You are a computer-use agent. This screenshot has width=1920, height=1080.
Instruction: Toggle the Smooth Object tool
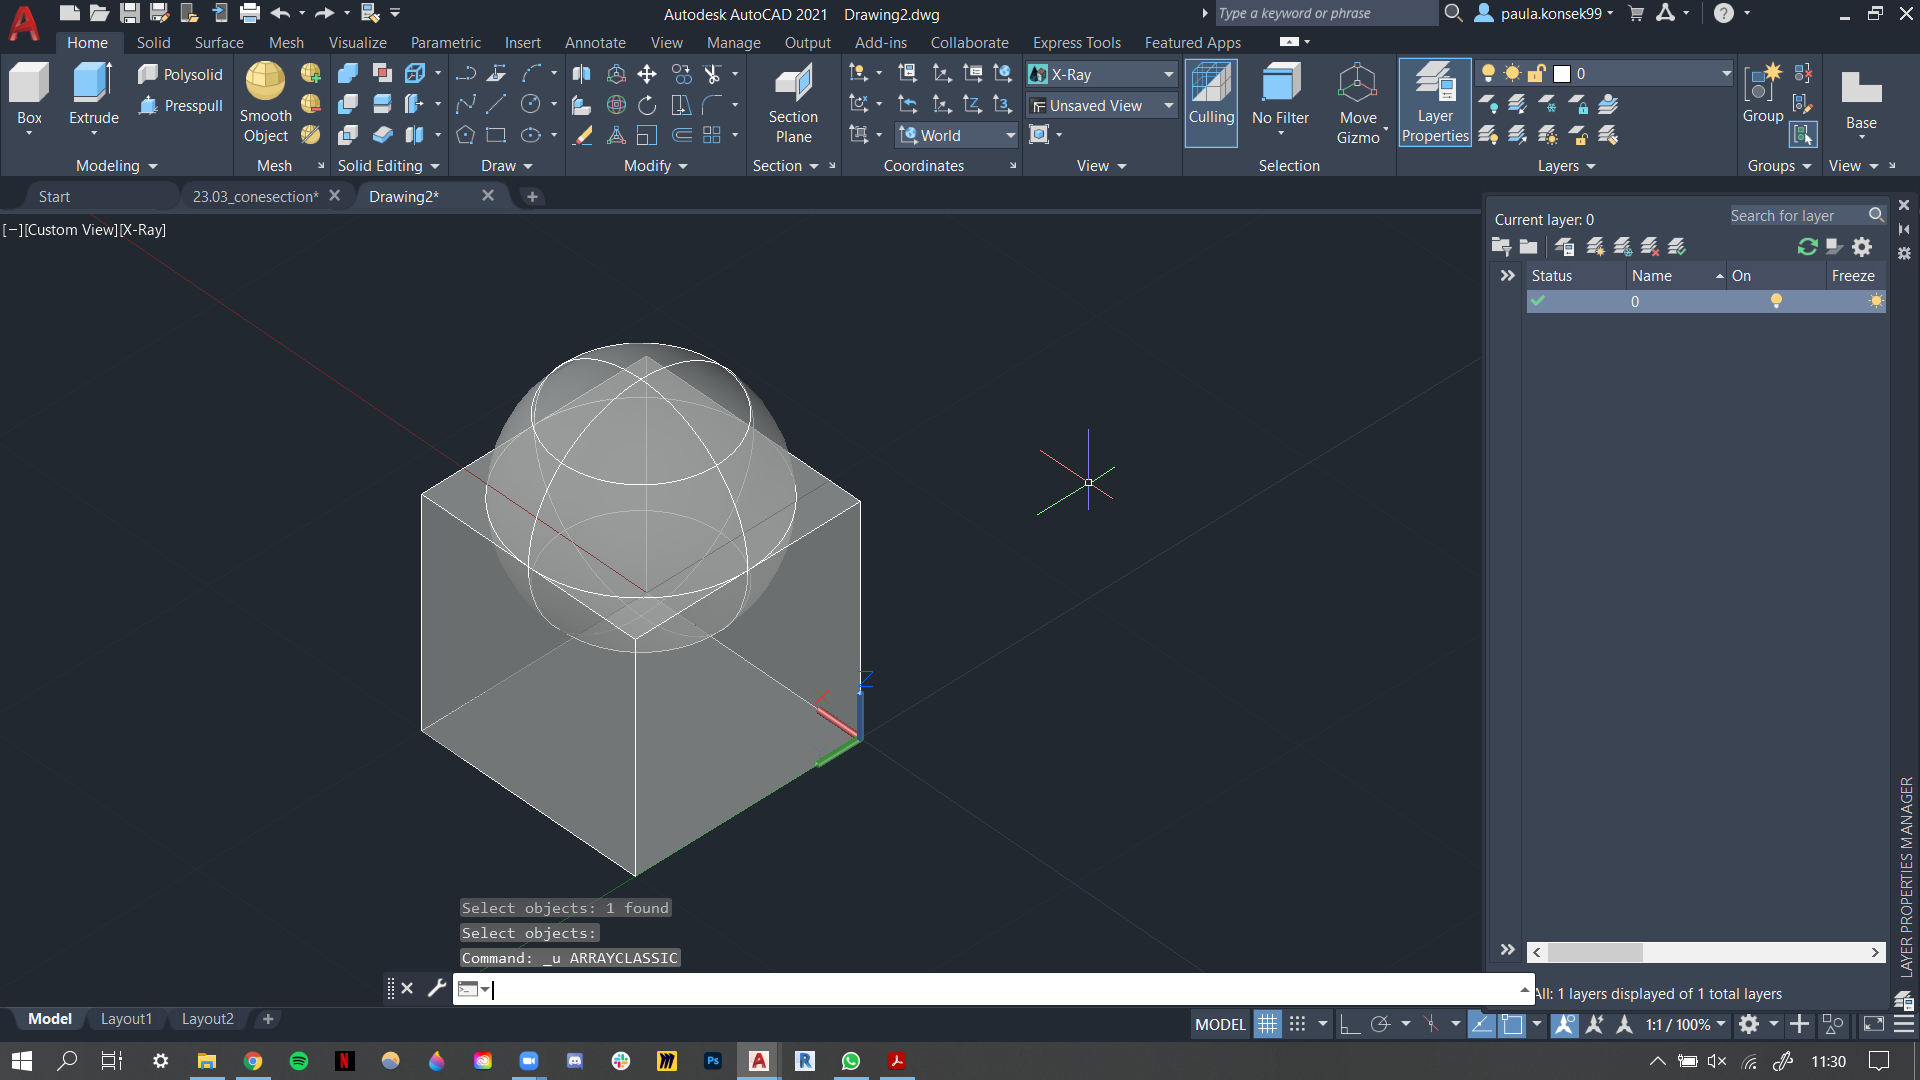(x=265, y=103)
